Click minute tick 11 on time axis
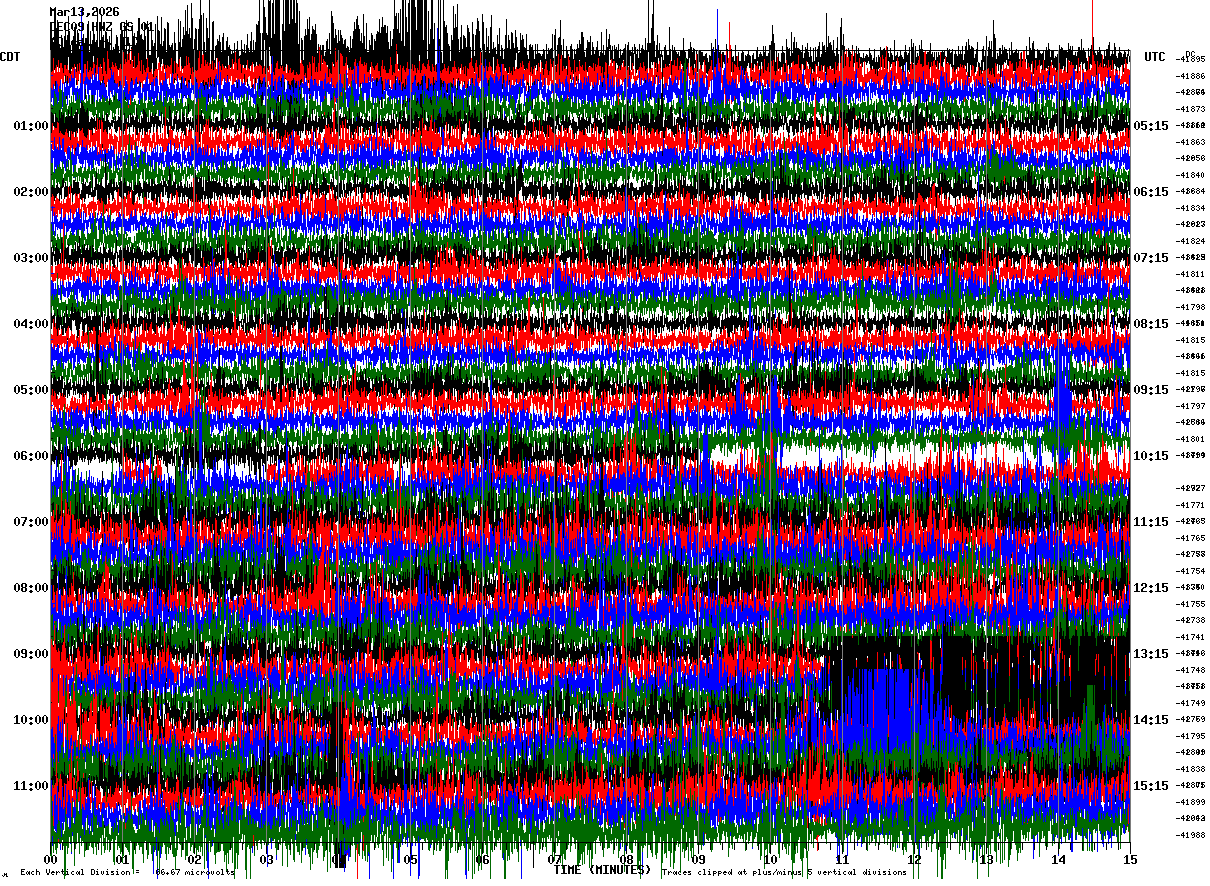The image size is (1210, 886). click(x=843, y=859)
